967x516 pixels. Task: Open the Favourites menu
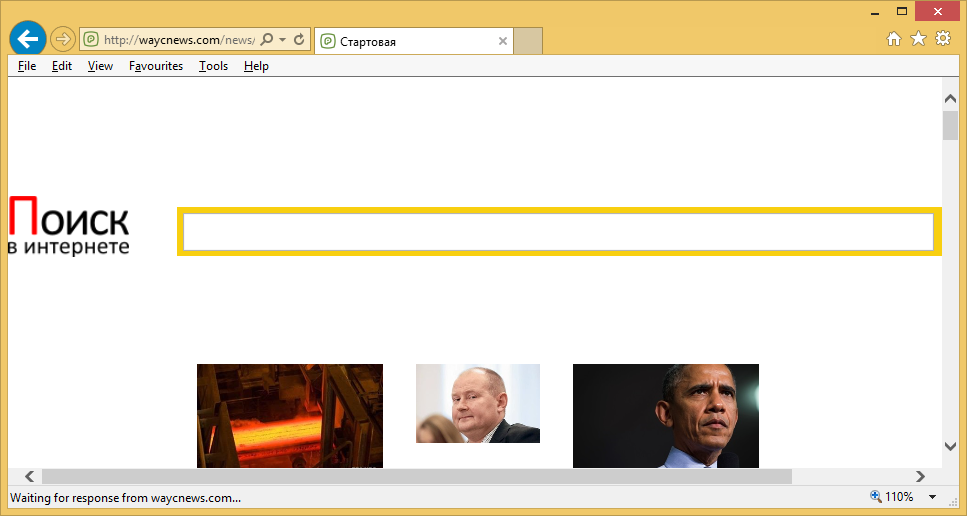pyautogui.click(x=156, y=66)
